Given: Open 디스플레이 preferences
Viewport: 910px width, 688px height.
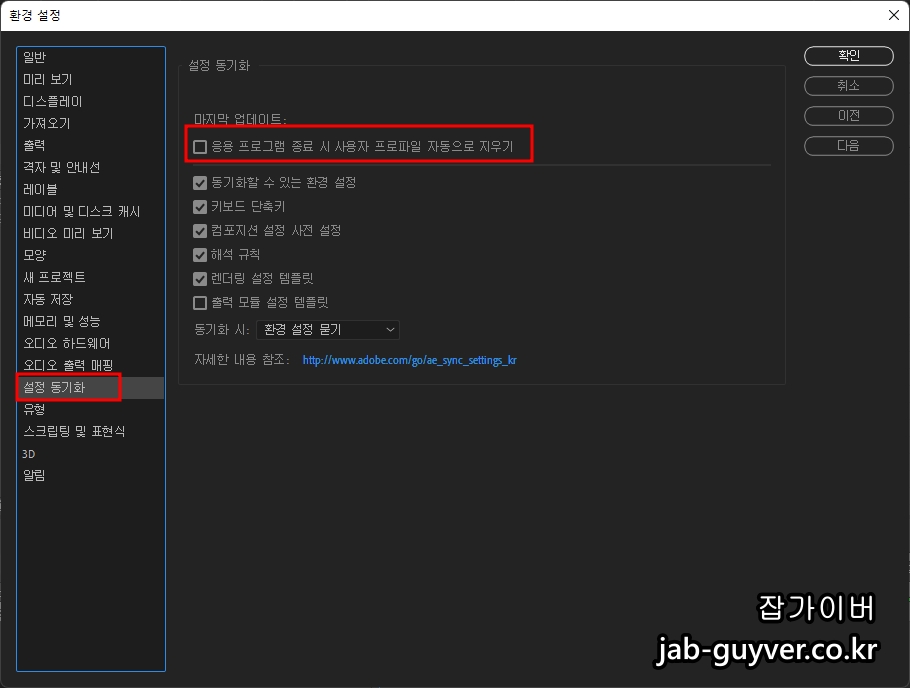Looking at the screenshot, I should [91, 102].
